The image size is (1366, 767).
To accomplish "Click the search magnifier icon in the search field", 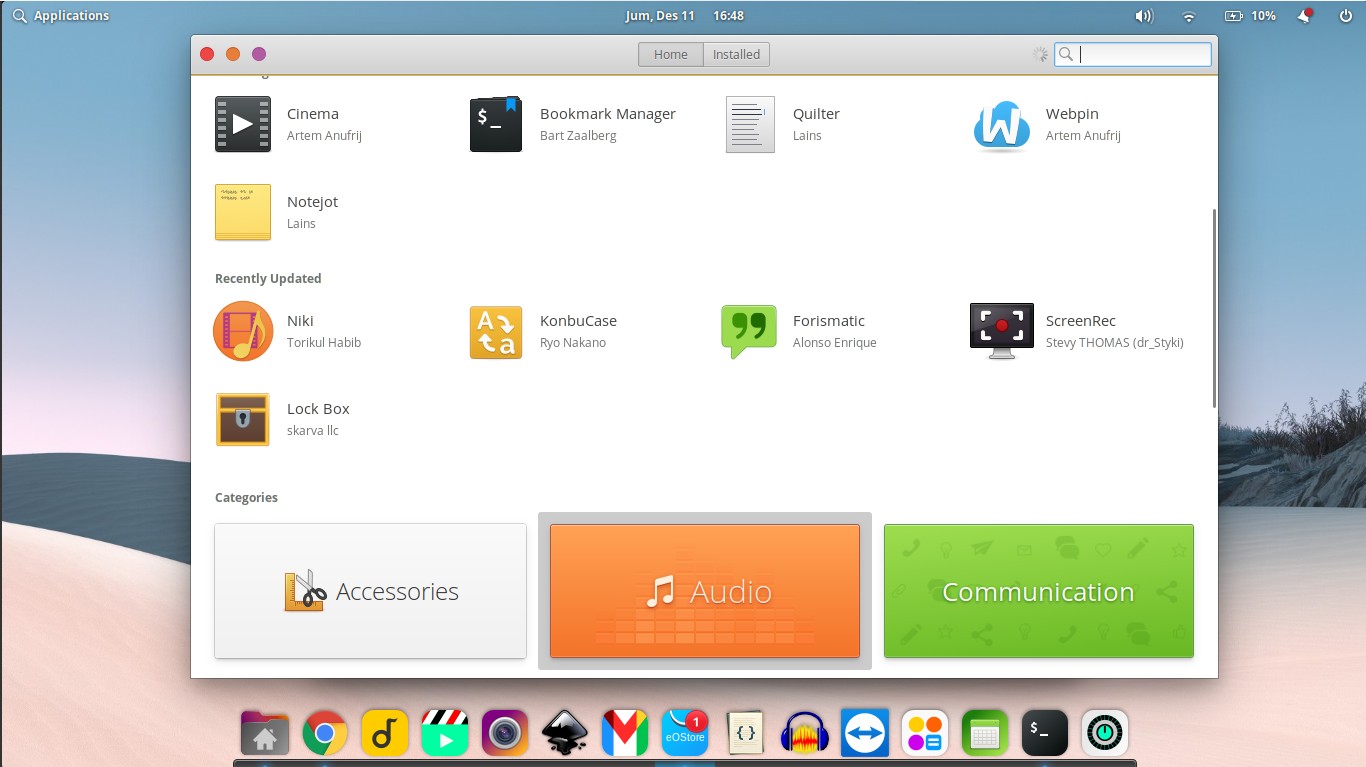I will (1066, 54).
